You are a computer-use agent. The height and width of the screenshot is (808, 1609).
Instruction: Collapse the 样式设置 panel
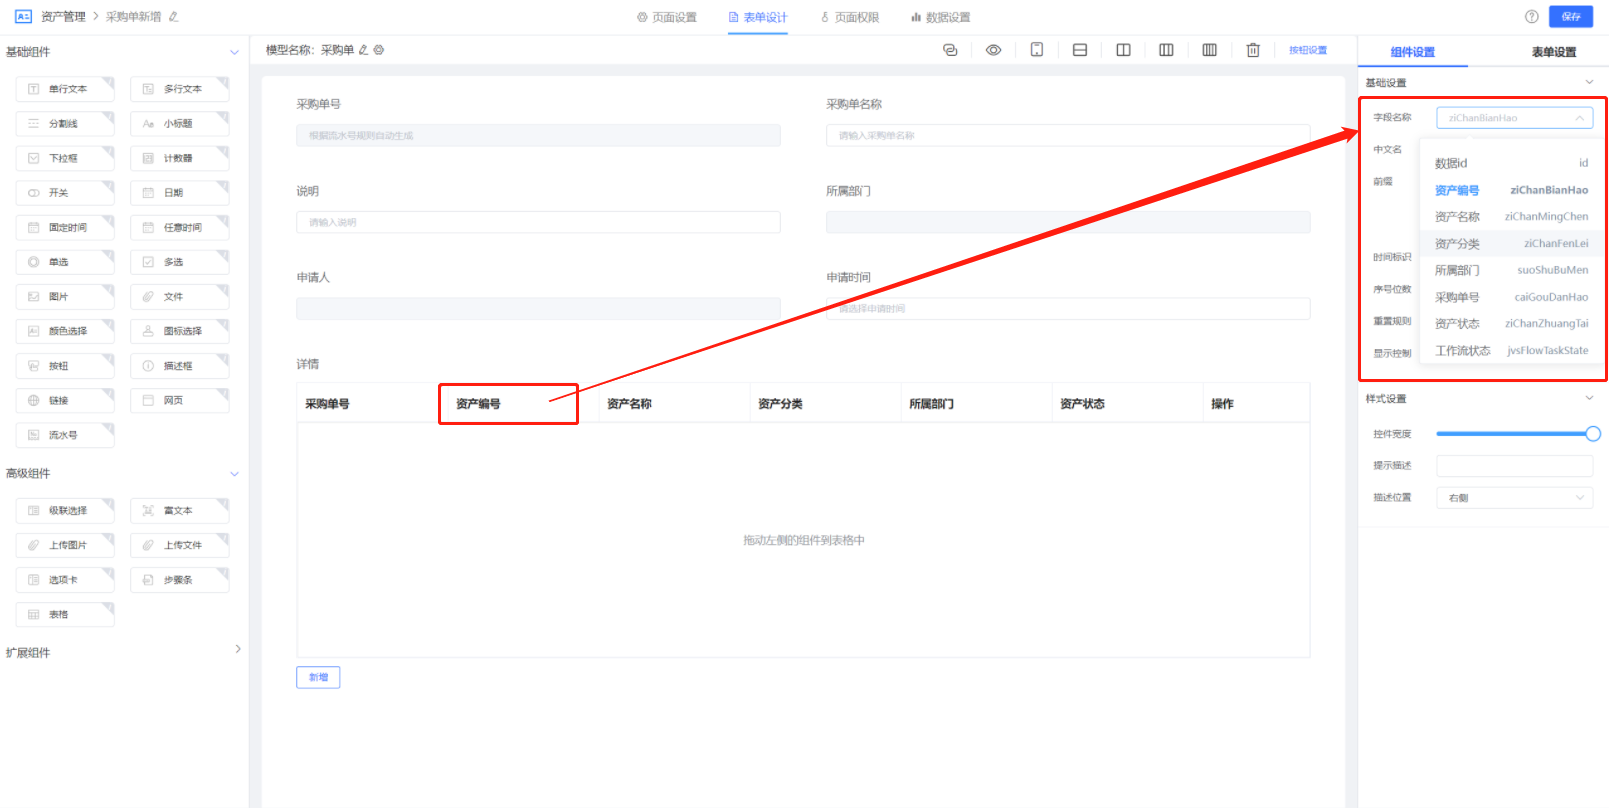[x=1589, y=398]
